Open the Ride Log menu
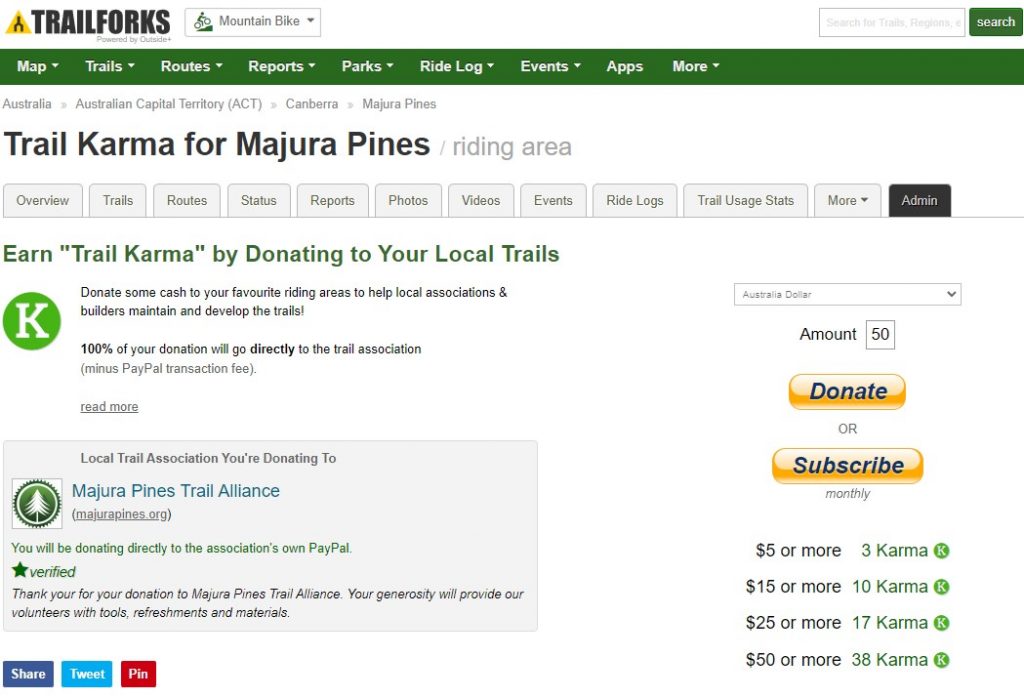 tap(457, 67)
